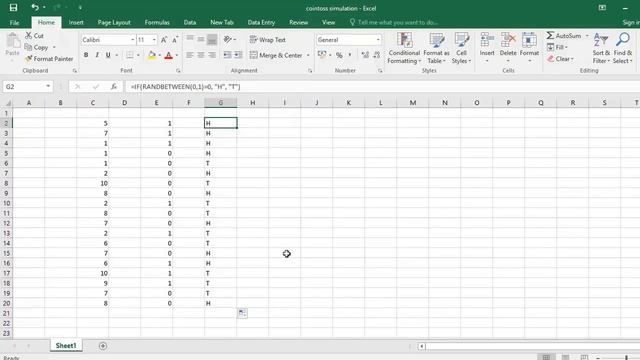Image resolution: width=640 pixels, height=360 pixels.
Task: Undo the last action
Action: point(35,7)
